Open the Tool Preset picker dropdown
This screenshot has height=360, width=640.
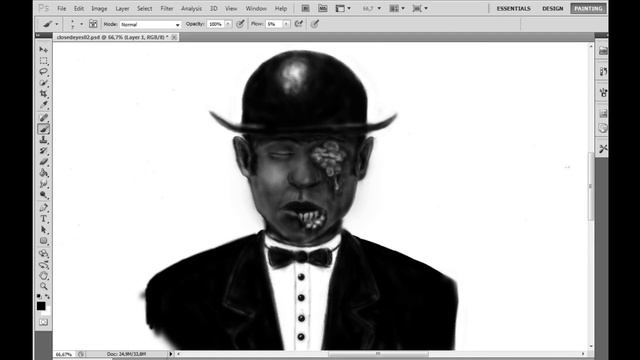point(57,24)
